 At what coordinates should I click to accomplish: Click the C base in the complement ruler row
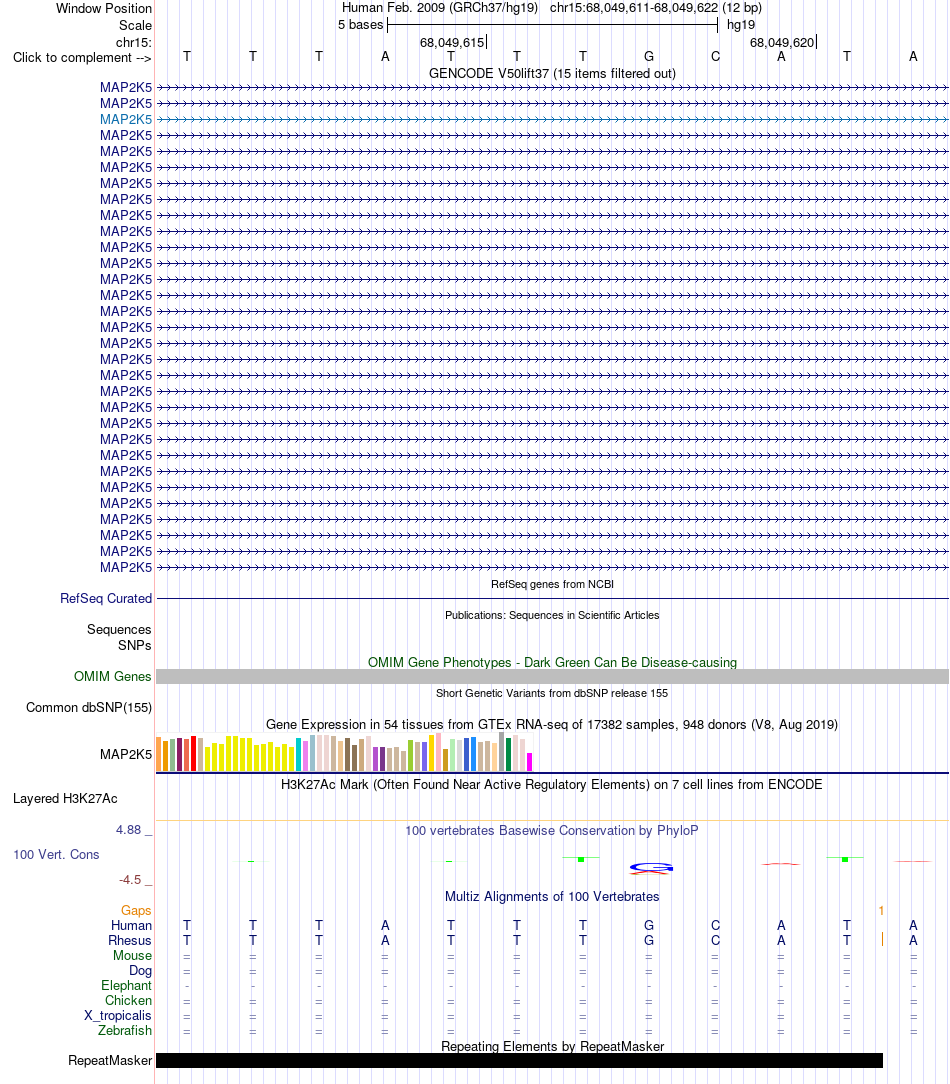(715, 57)
